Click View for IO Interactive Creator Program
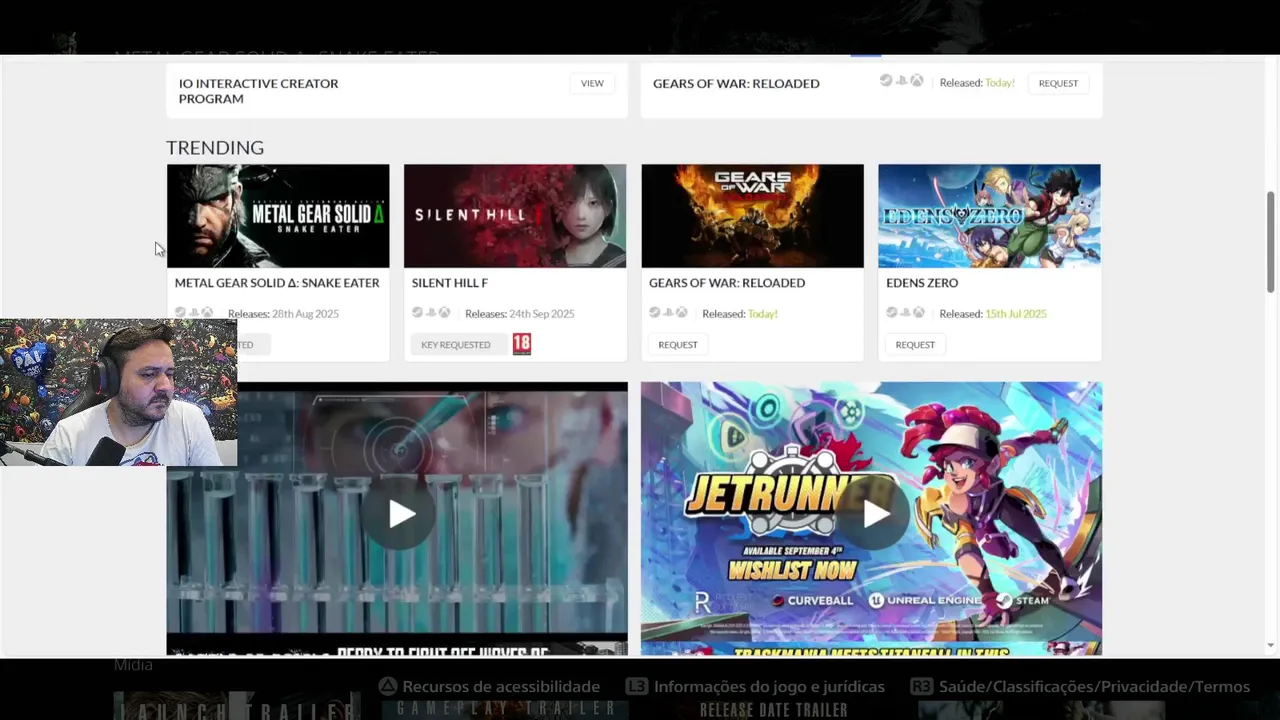1280x720 pixels. [592, 83]
